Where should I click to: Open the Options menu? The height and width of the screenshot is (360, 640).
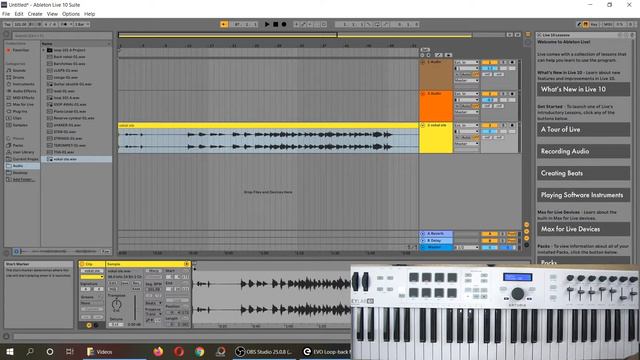71,14
